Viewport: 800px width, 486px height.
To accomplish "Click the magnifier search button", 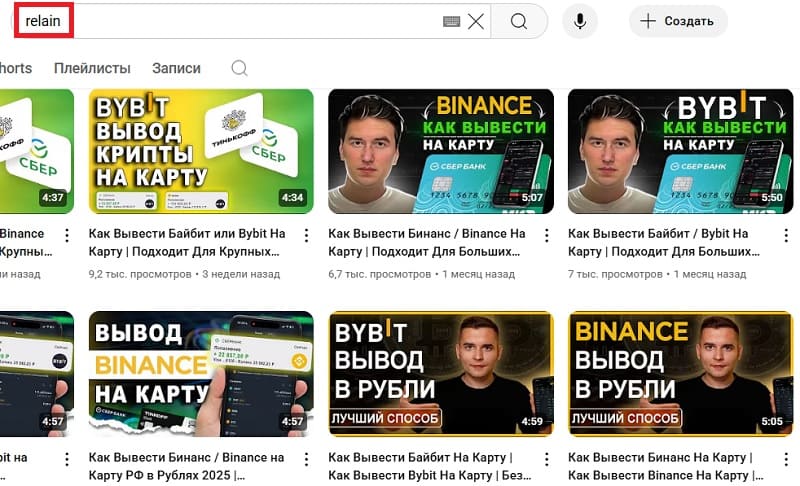I will pyautogui.click(x=518, y=21).
